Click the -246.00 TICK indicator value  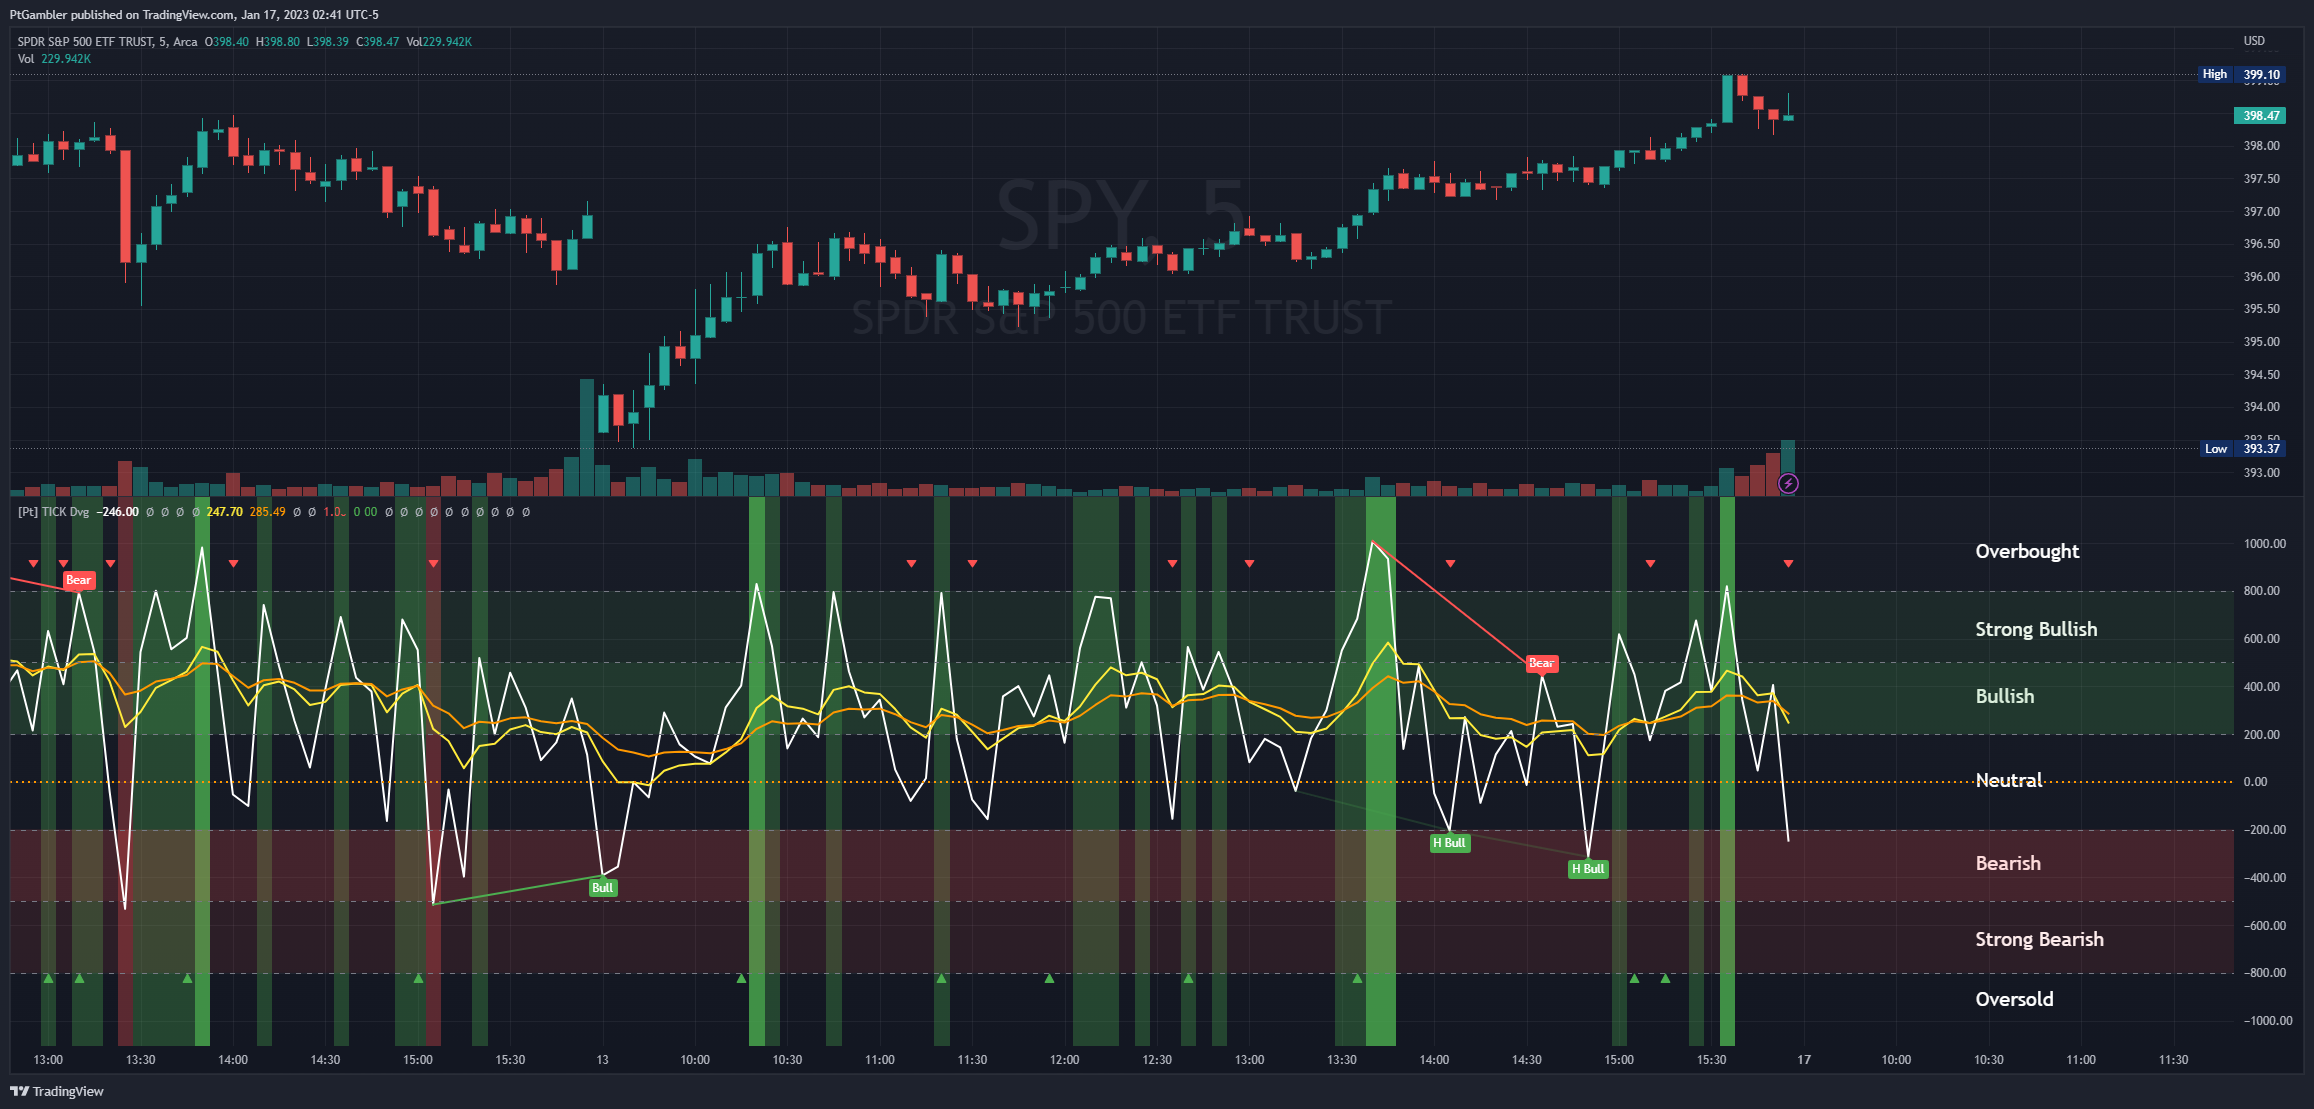(118, 512)
